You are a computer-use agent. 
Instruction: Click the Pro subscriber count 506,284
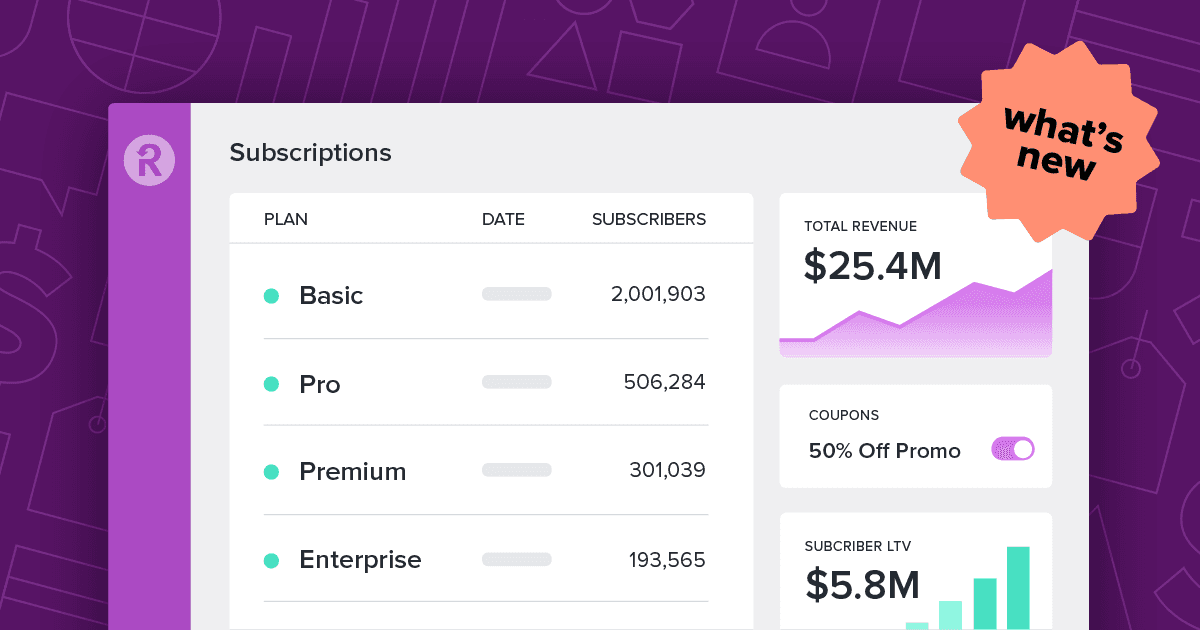[664, 382]
